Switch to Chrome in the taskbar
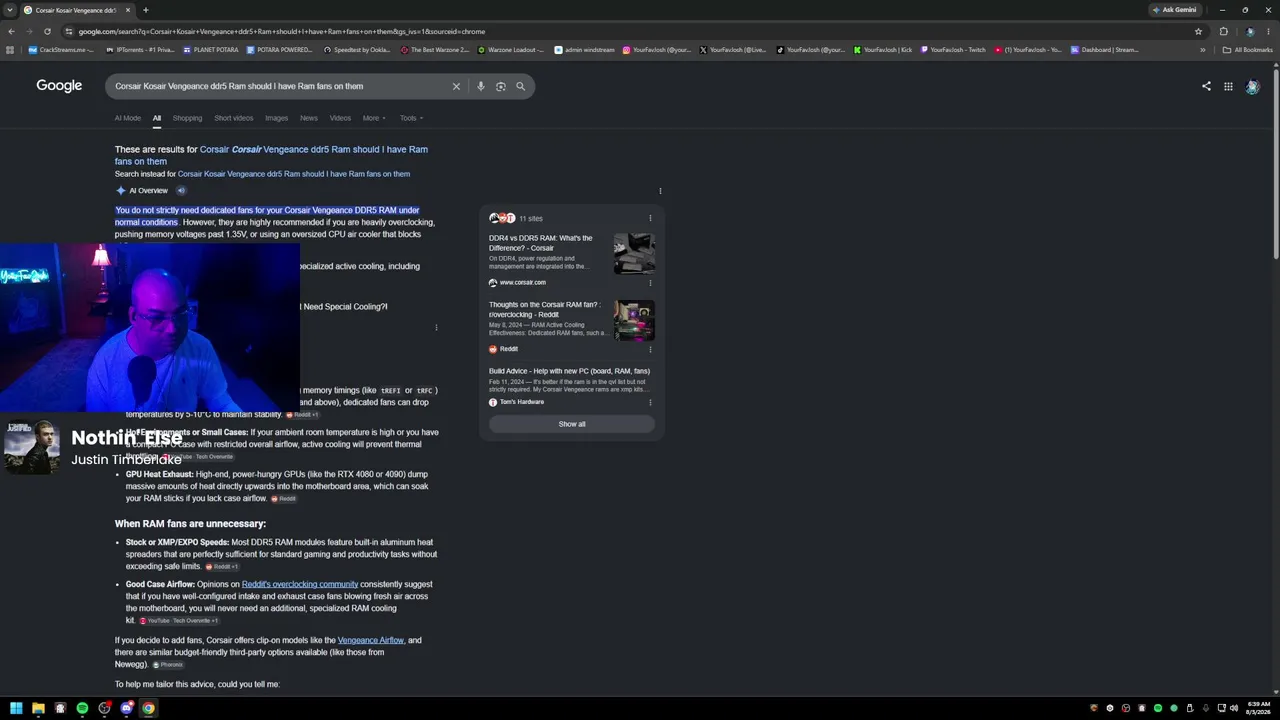 pyautogui.click(x=148, y=708)
